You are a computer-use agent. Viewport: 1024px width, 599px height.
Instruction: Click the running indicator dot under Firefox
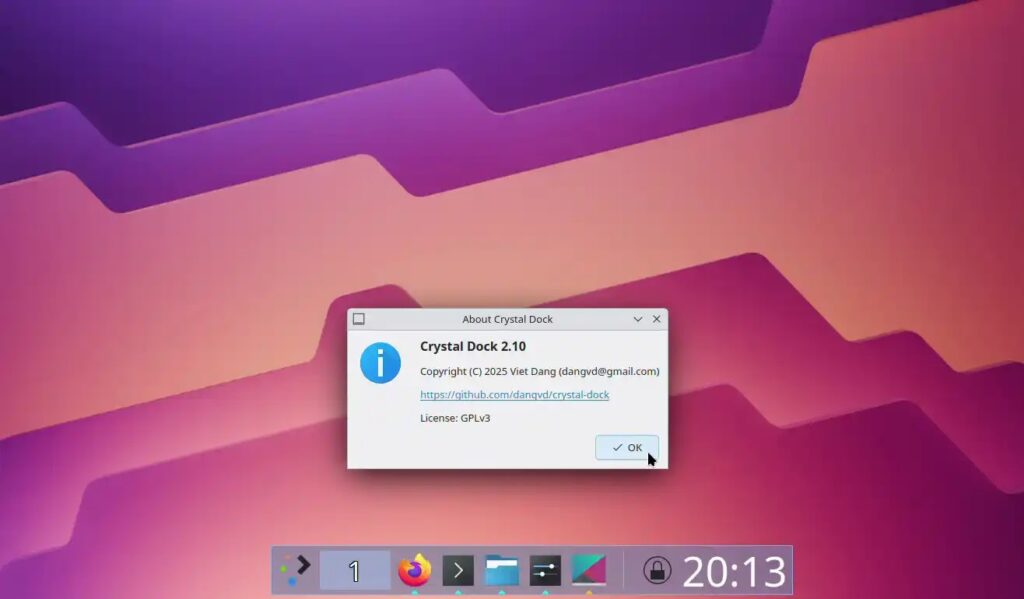(414, 592)
